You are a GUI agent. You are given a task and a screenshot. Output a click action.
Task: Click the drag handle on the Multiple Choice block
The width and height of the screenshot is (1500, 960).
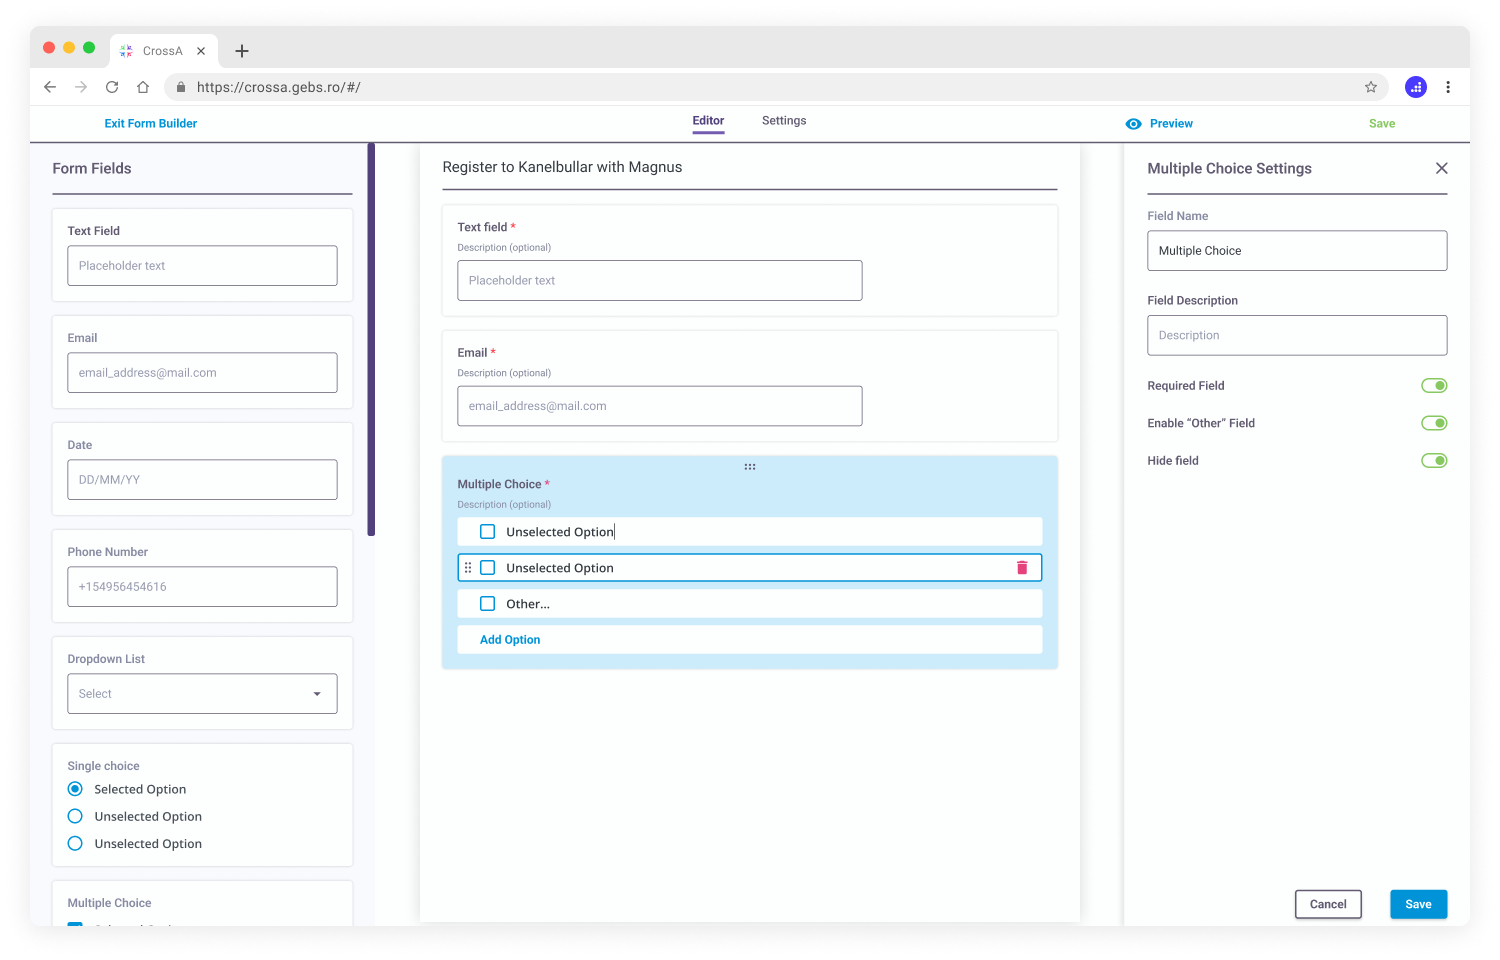pyautogui.click(x=750, y=466)
